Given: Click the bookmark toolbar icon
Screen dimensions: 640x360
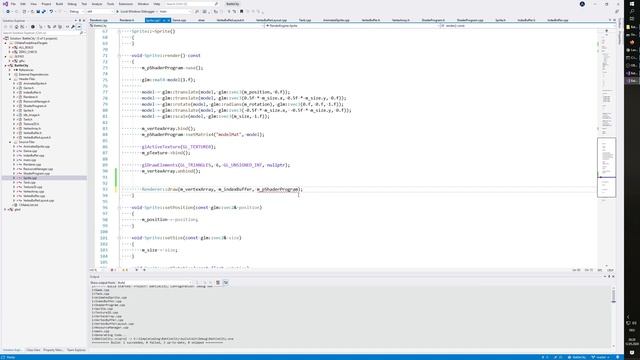Looking at the screenshot, I should point(242,11).
